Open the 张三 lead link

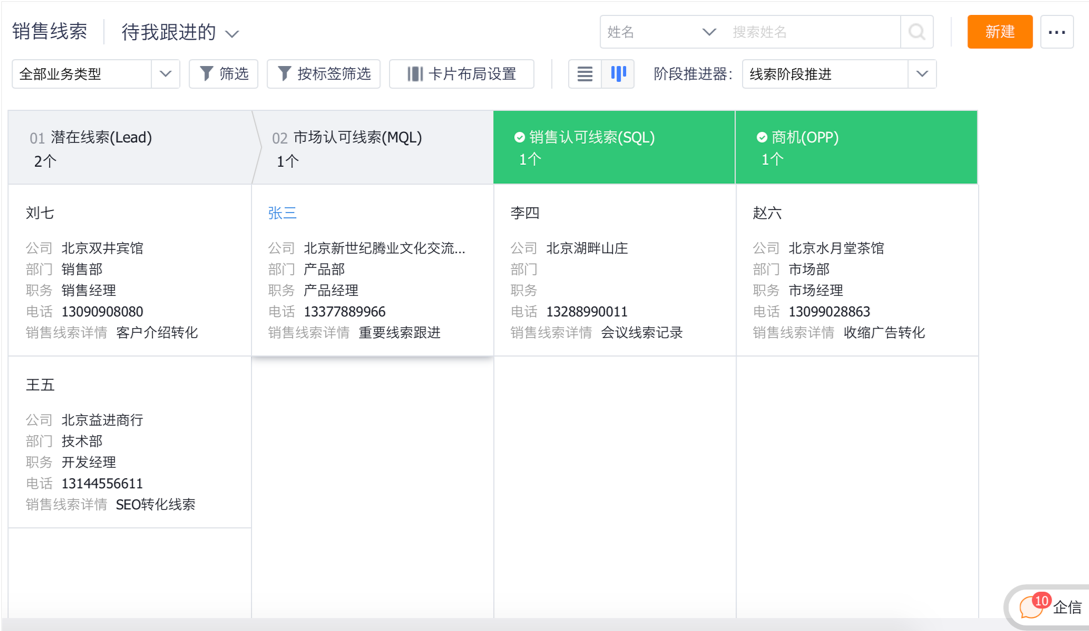point(283,213)
